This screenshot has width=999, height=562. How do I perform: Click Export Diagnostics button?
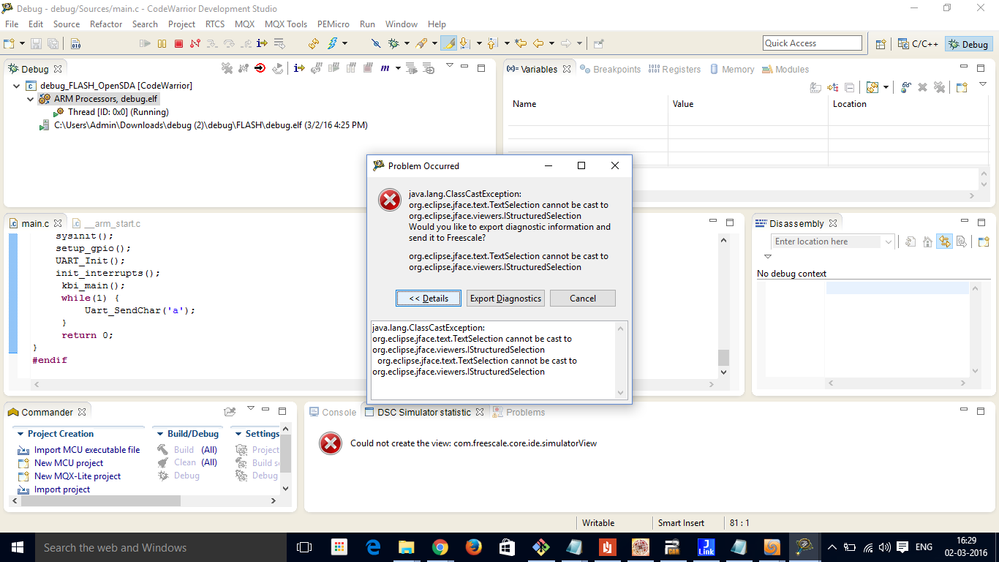tap(505, 298)
